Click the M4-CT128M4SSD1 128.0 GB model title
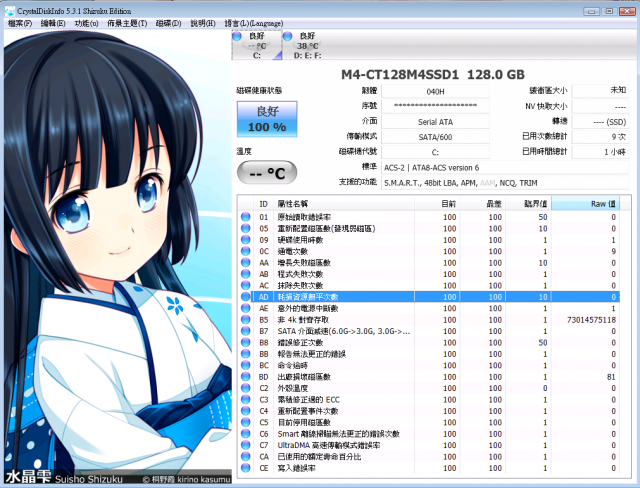Screen dimensions: 640x488 click(433, 75)
